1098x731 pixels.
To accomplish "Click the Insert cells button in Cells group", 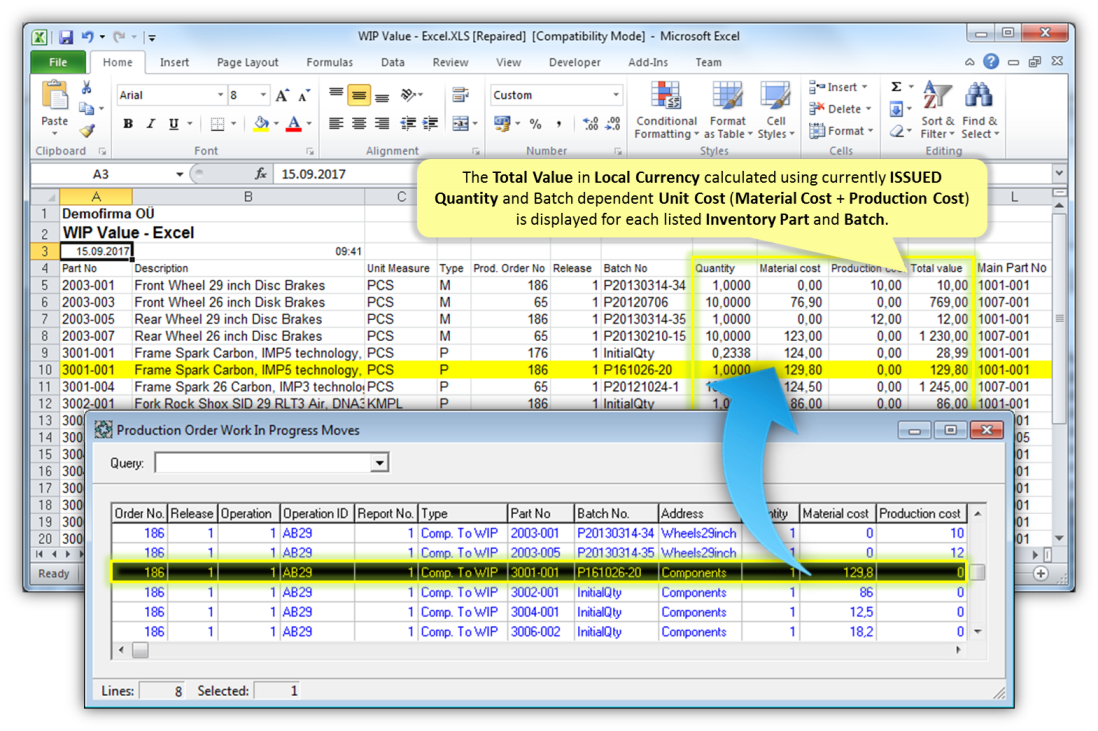I will pos(839,87).
